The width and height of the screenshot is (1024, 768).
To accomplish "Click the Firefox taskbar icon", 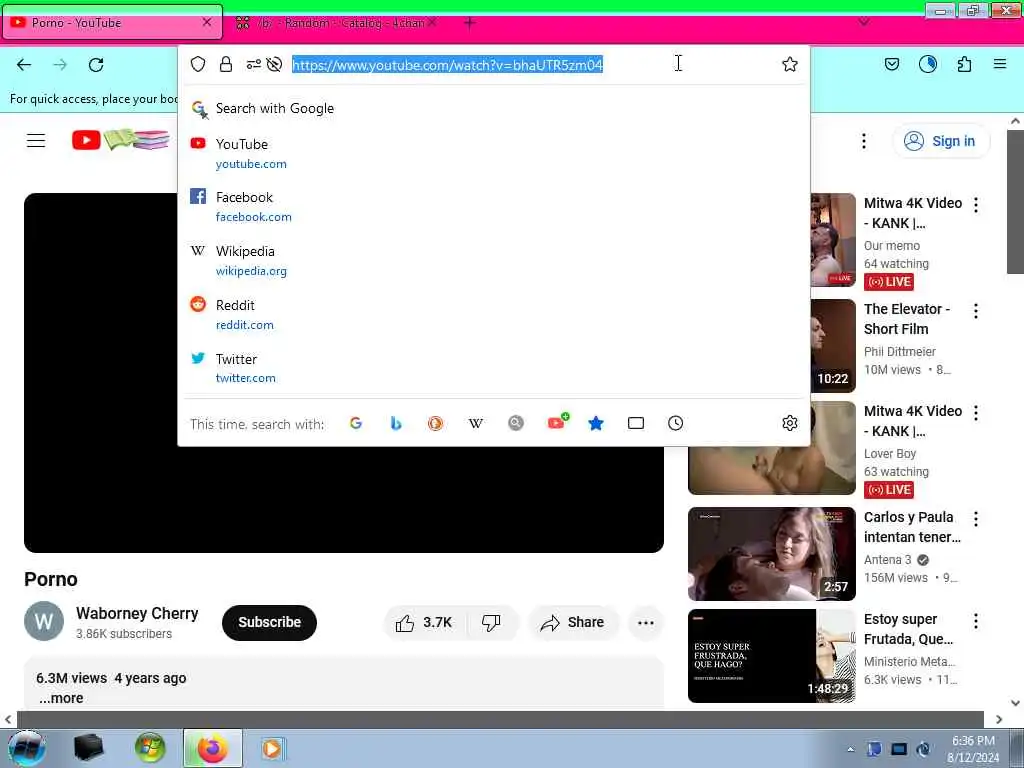I will pos(212,748).
